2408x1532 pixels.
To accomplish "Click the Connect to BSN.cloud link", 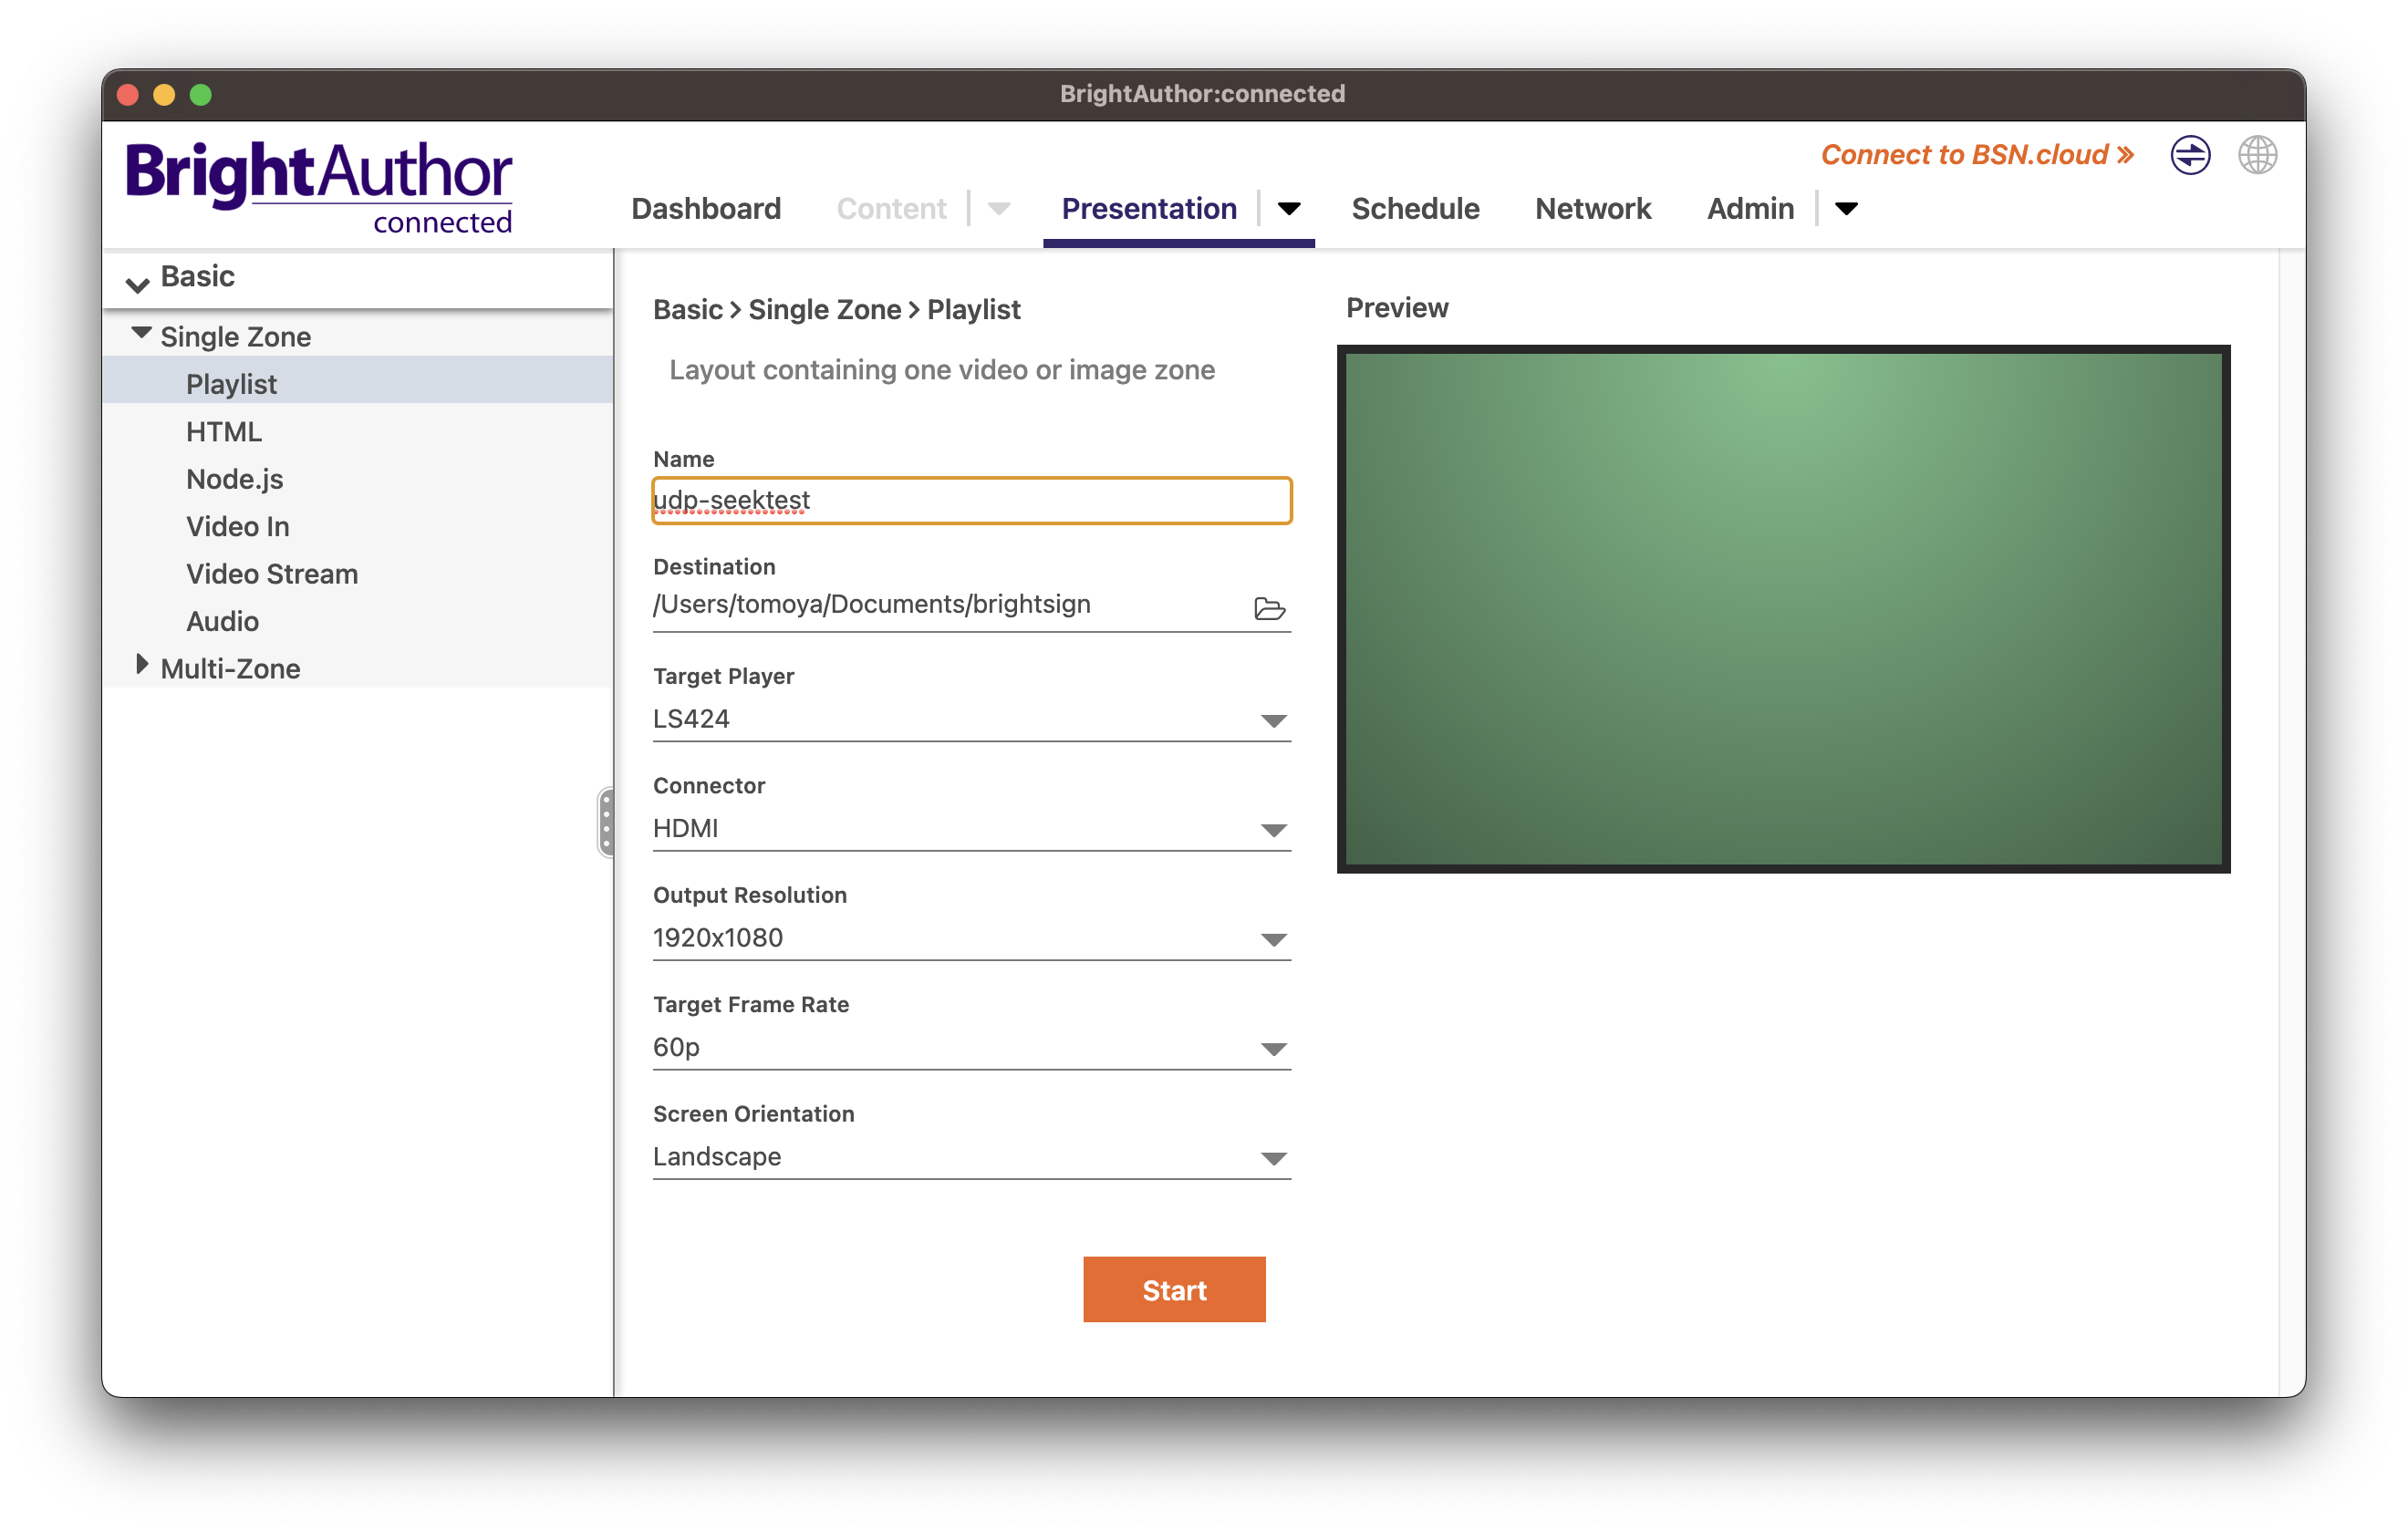I will click(x=1977, y=155).
